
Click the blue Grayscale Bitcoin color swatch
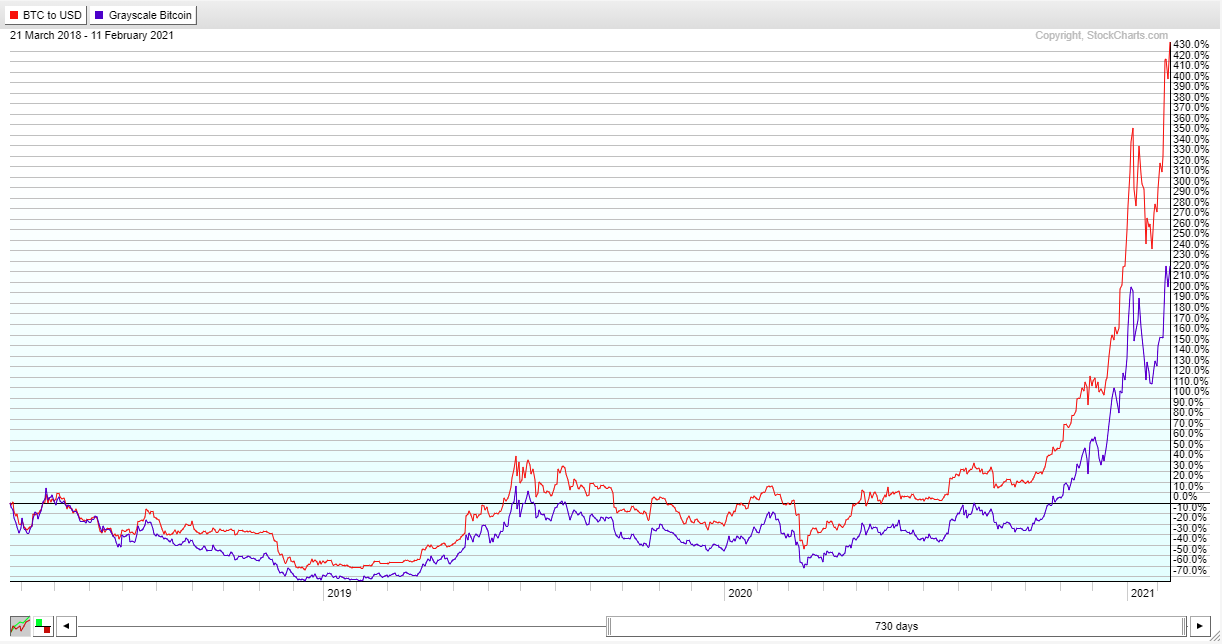point(100,15)
